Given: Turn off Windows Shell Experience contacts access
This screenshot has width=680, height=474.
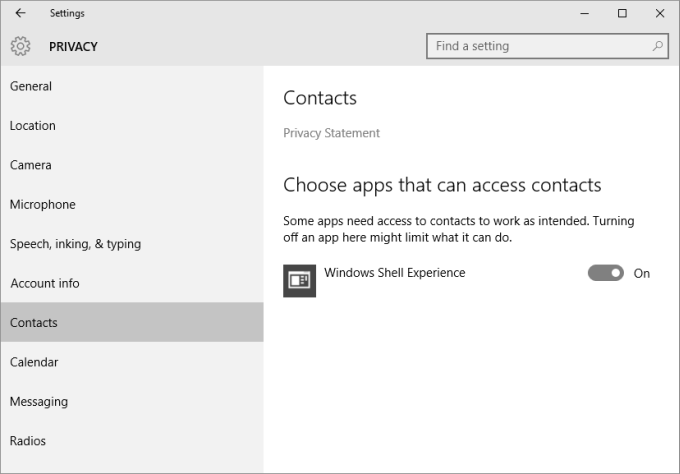Looking at the screenshot, I should tap(606, 273).
